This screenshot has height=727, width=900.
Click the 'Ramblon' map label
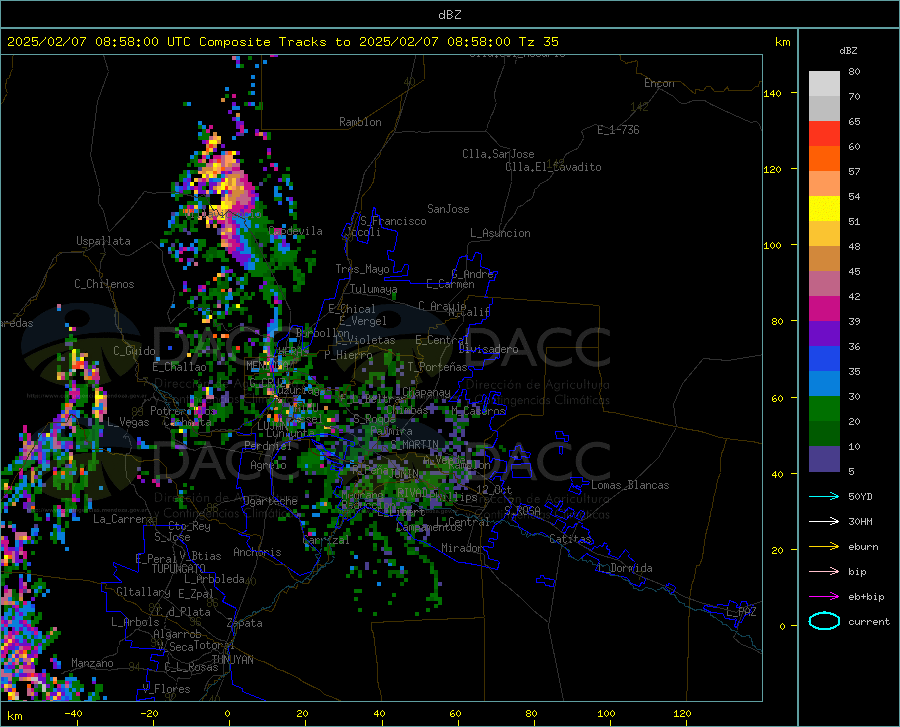[x=360, y=122]
